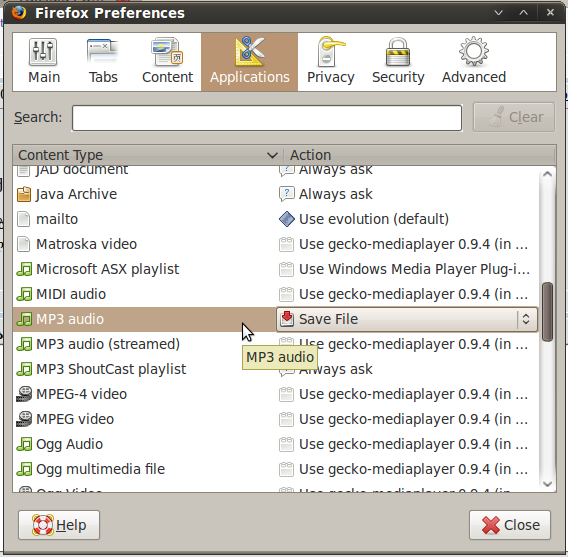Click the Ogg Audio gecko-mediaplayer action
The width and height of the screenshot is (568, 557).
pos(413,444)
